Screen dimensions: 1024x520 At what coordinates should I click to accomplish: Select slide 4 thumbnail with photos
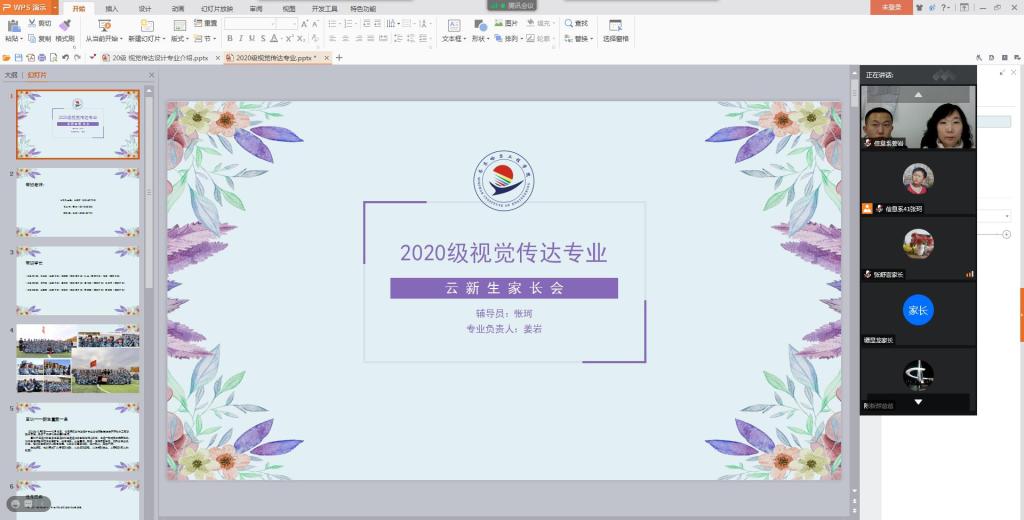[x=78, y=358]
